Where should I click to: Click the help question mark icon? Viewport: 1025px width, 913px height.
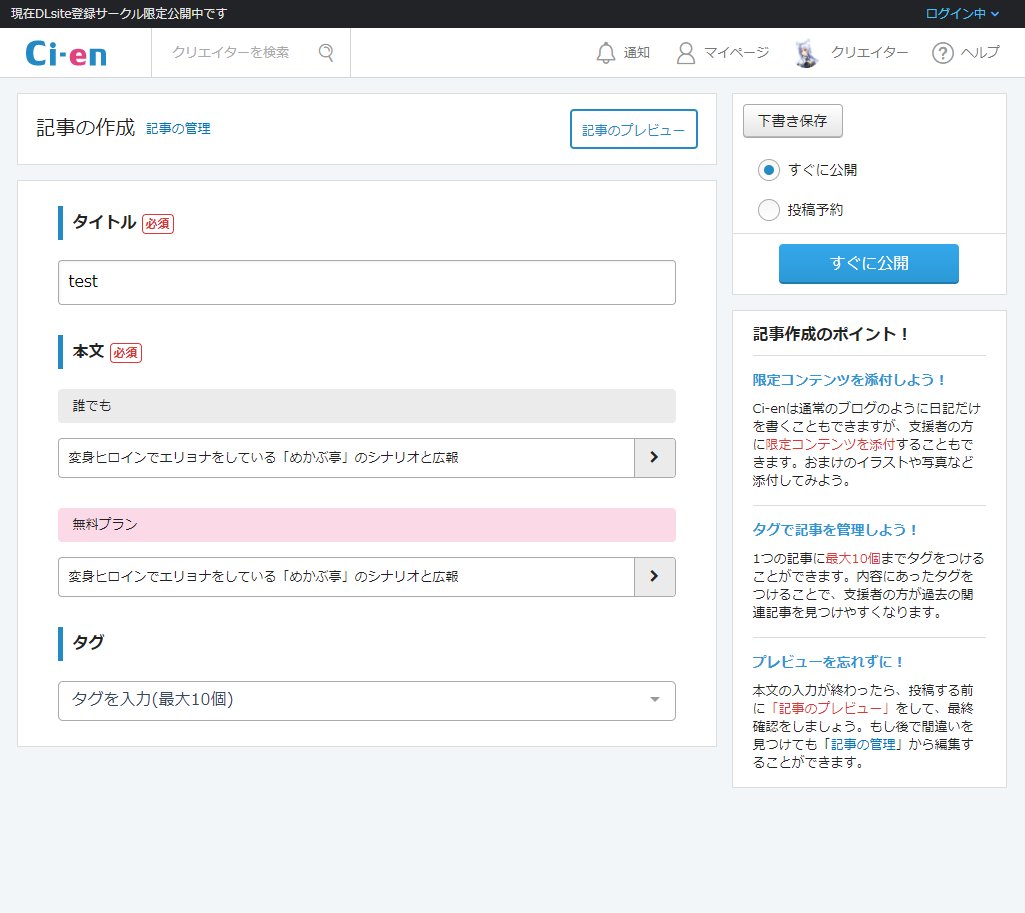point(943,53)
